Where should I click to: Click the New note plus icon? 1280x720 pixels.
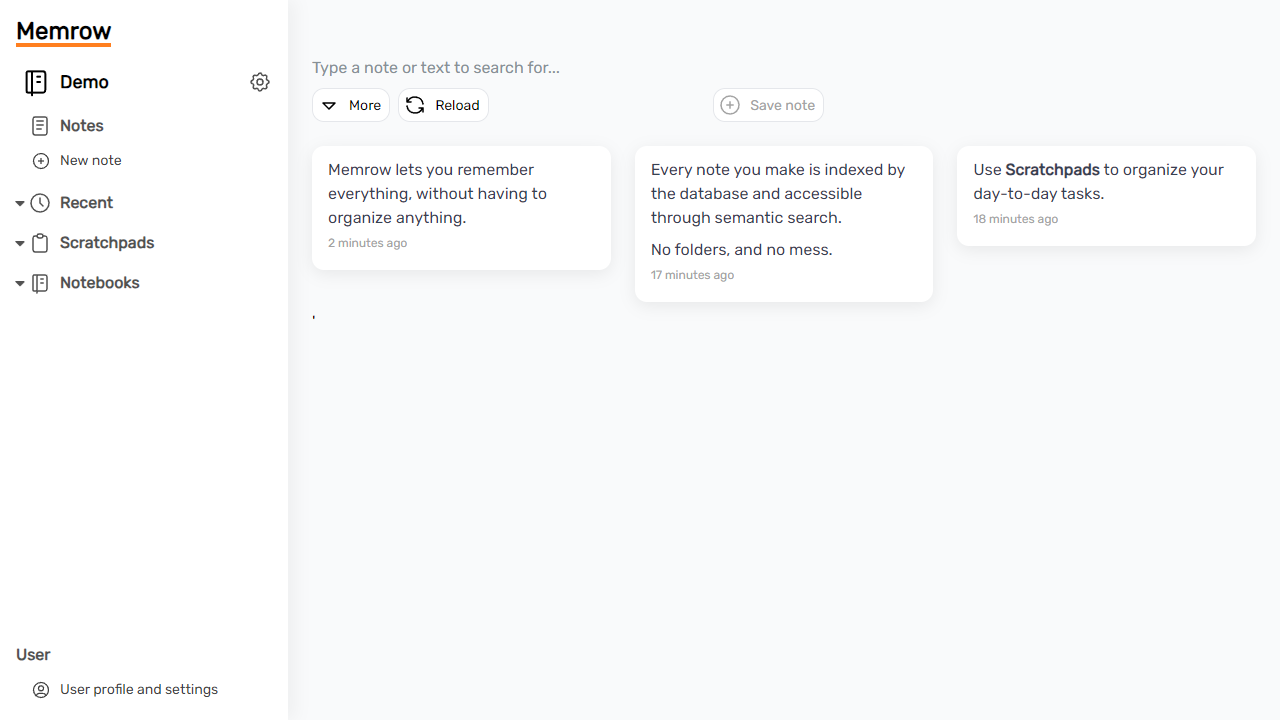[41, 161]
